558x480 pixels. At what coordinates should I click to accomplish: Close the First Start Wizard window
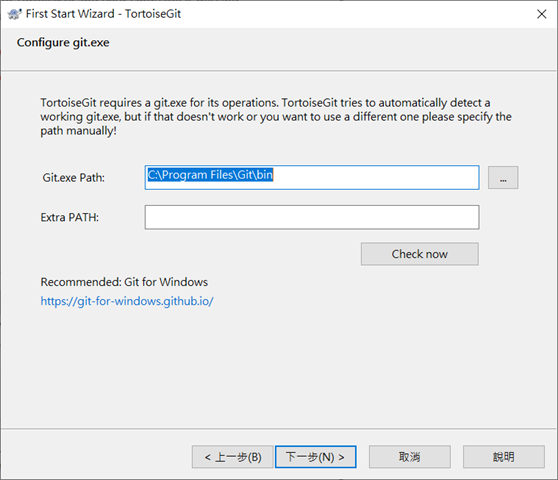coord(541,14)
